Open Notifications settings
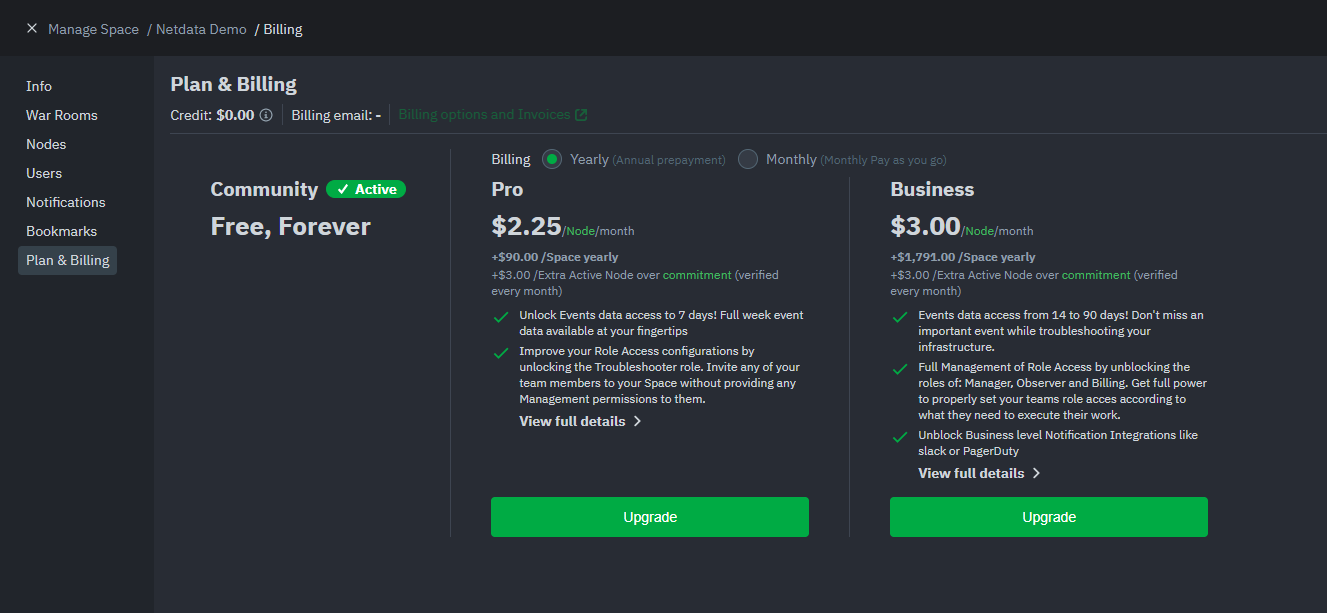 click(x=66, y=202)
